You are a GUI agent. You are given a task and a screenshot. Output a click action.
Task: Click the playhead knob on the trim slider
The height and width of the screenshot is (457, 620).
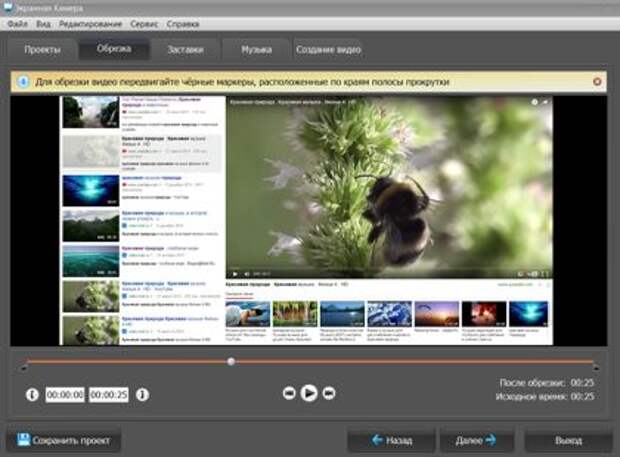[x=231, y=361]
